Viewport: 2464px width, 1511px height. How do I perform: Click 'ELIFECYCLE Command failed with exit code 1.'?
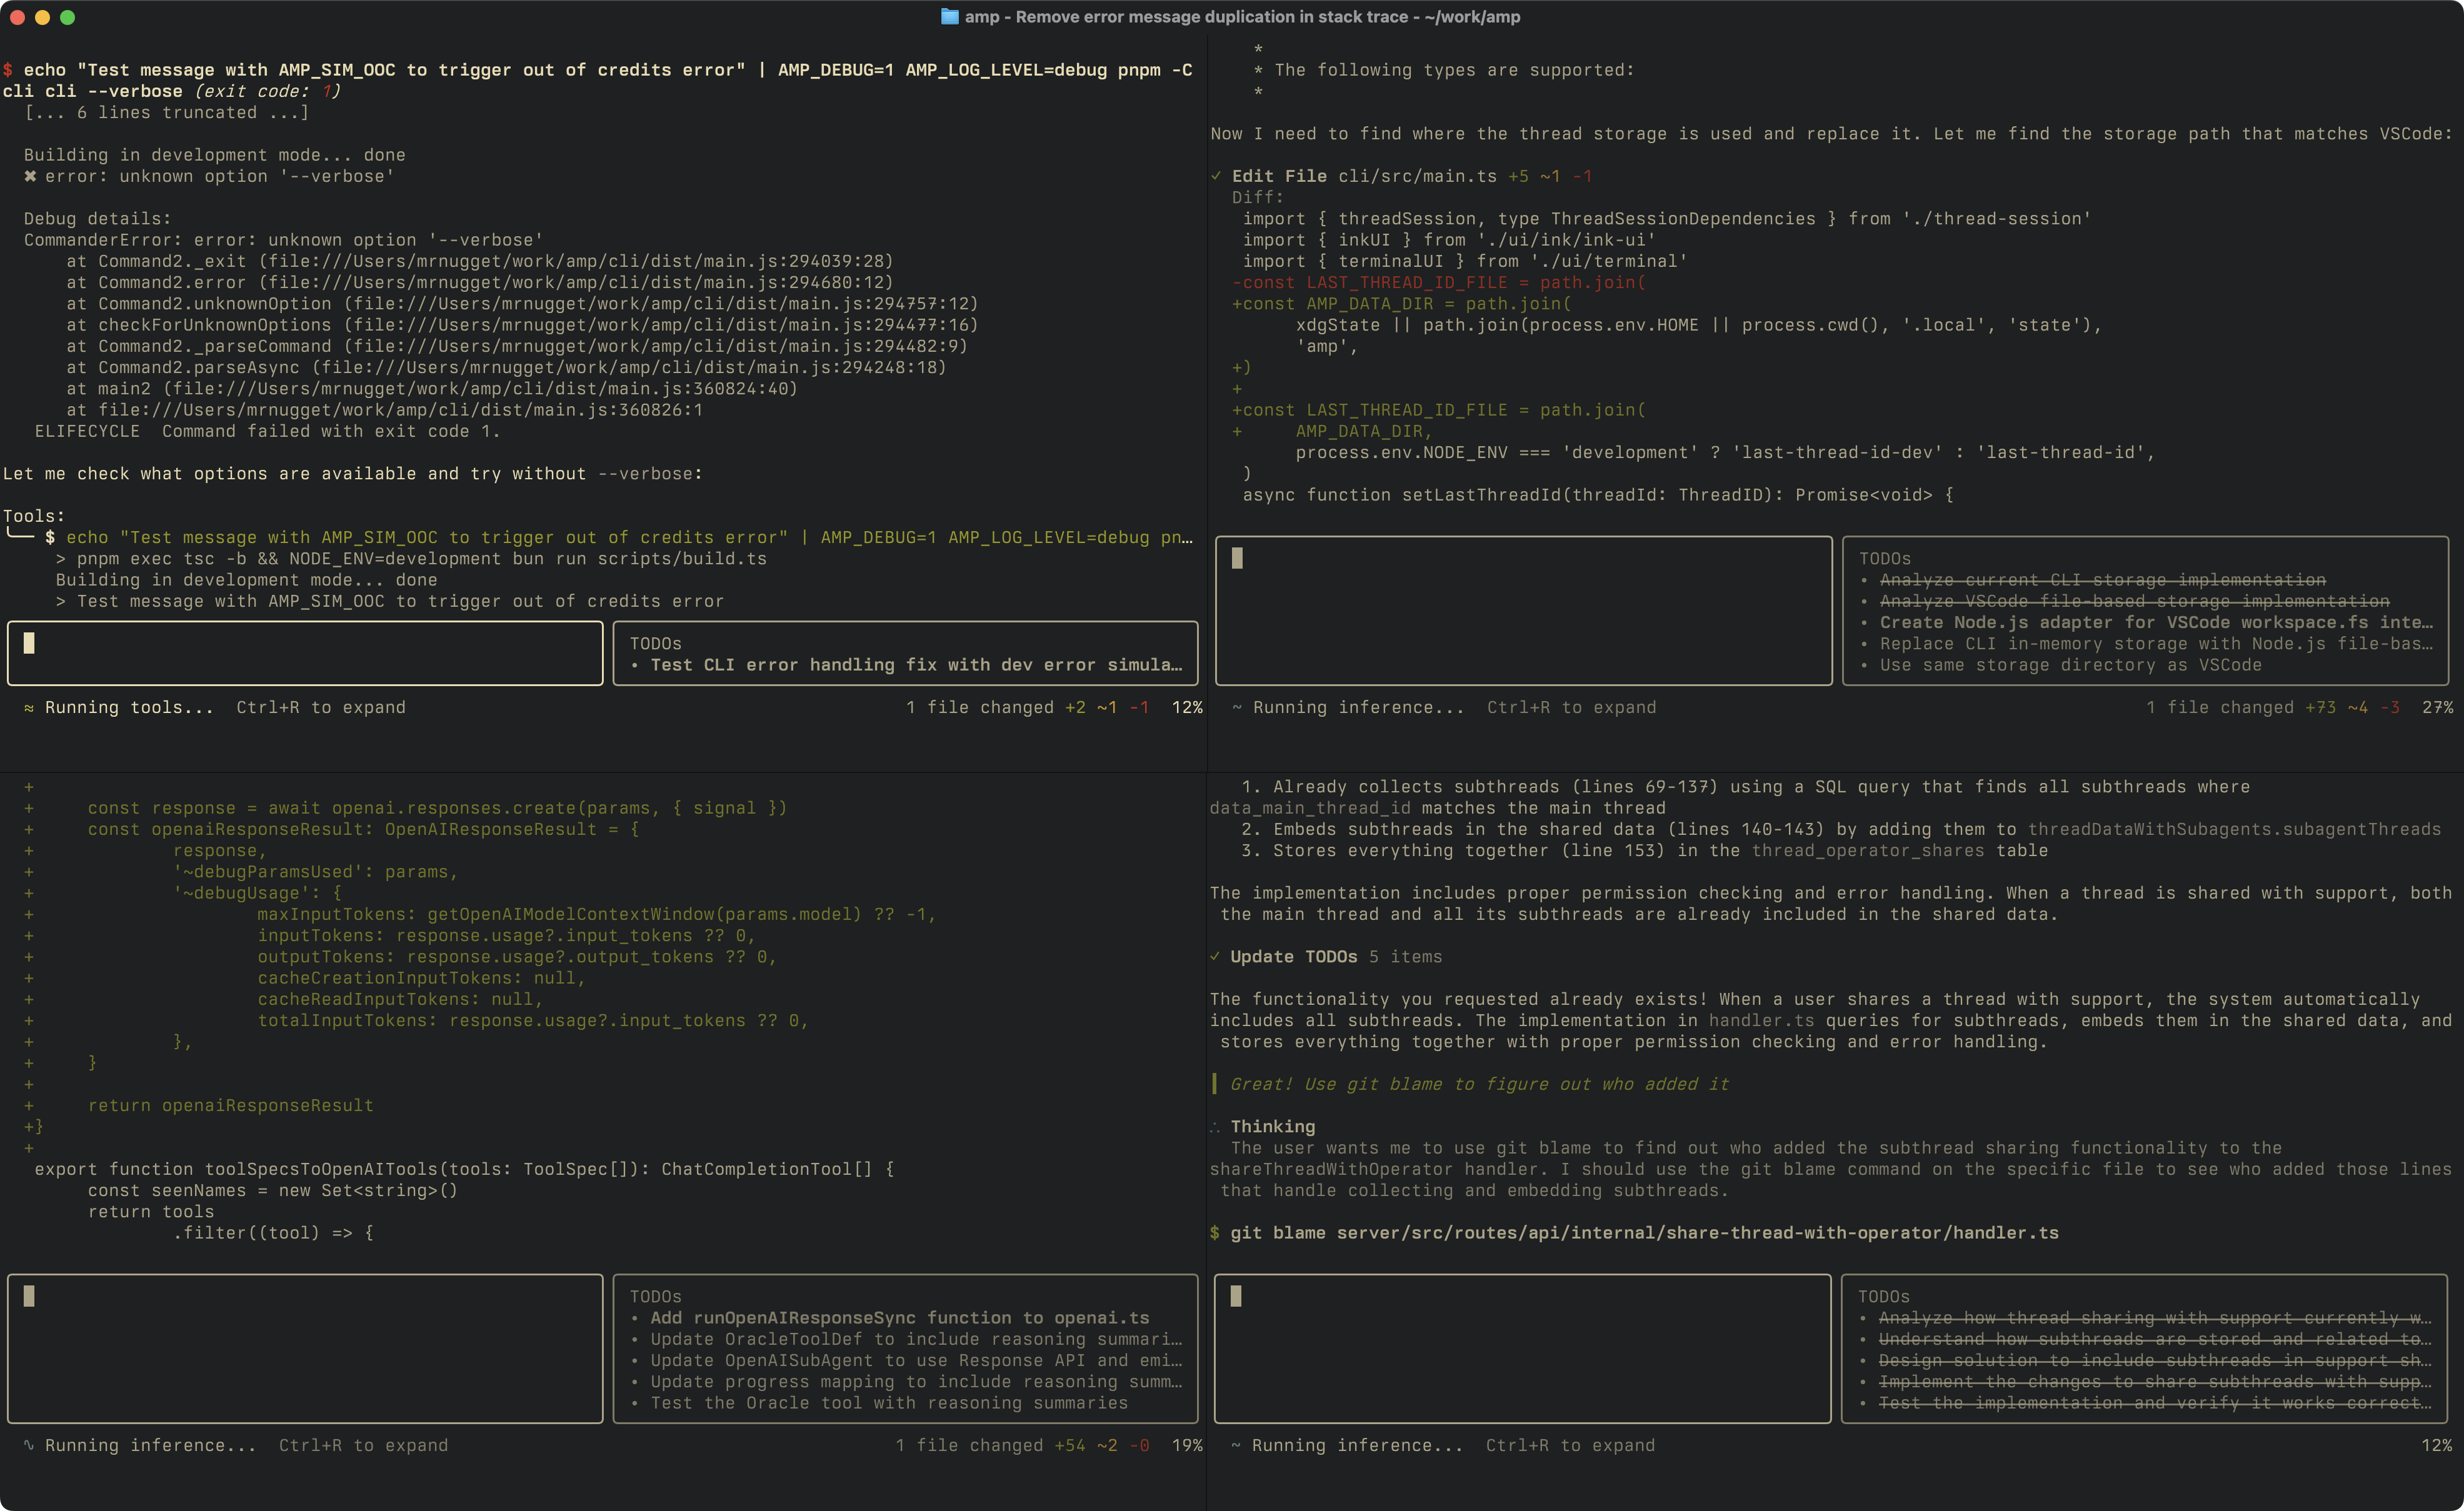(x=267, y=431)
